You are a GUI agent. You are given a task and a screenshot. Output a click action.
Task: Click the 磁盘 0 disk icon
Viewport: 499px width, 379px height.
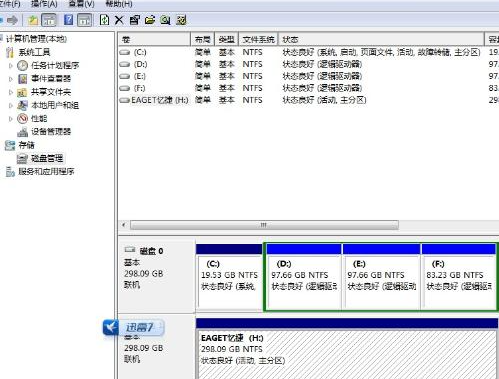(129, 250)
